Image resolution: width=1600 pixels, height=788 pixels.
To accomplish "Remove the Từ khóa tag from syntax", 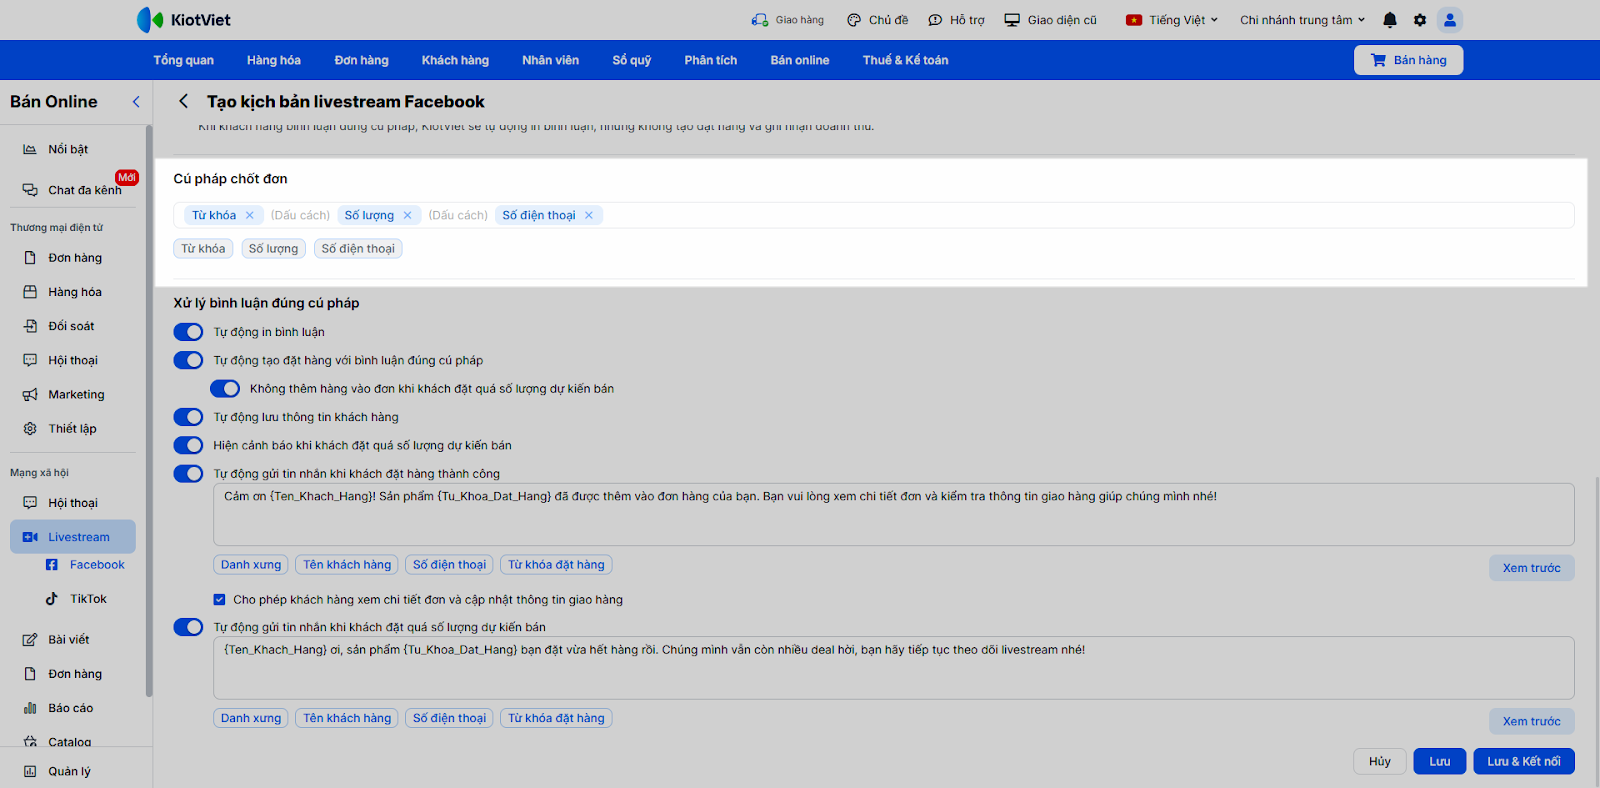I will pyautogui.click(x=250, y=215).
